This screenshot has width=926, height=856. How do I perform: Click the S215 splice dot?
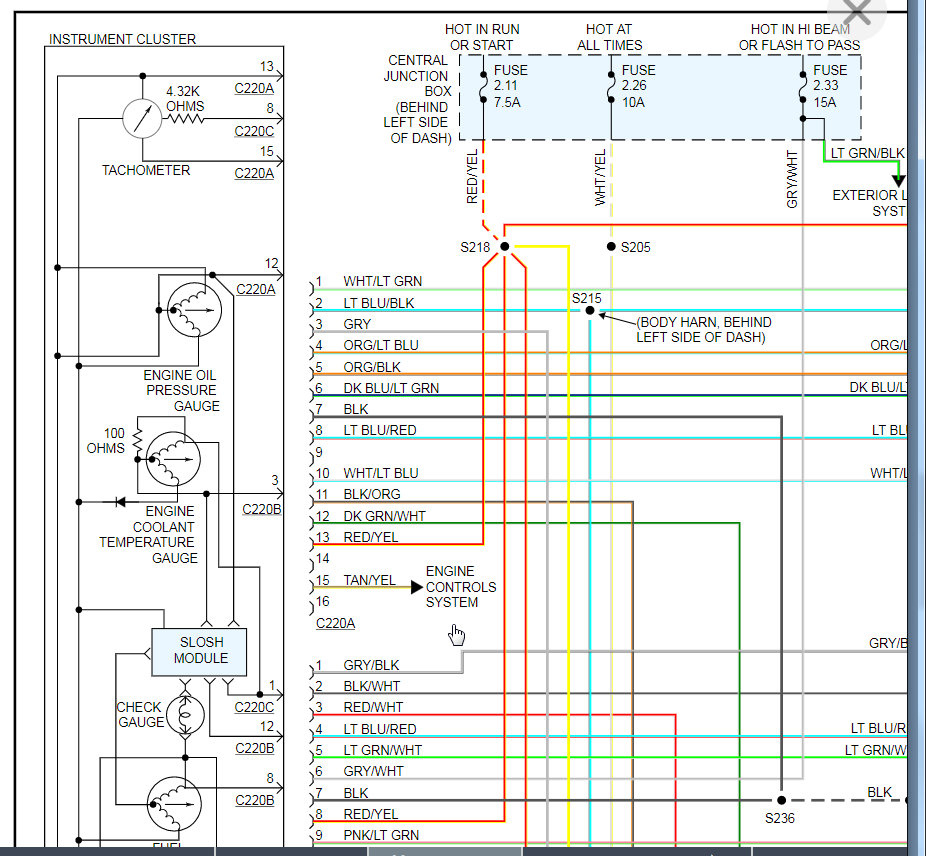coord(590,310)
